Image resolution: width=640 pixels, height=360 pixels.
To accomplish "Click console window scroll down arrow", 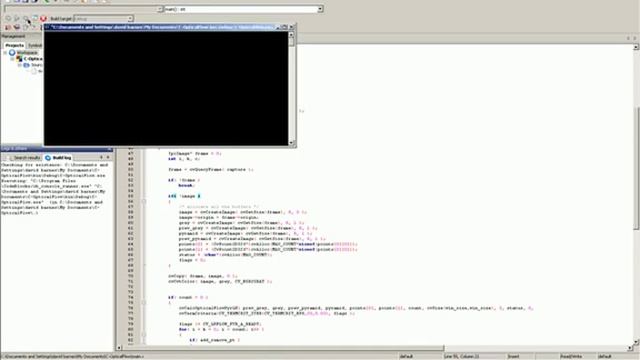I will point(291,142).
